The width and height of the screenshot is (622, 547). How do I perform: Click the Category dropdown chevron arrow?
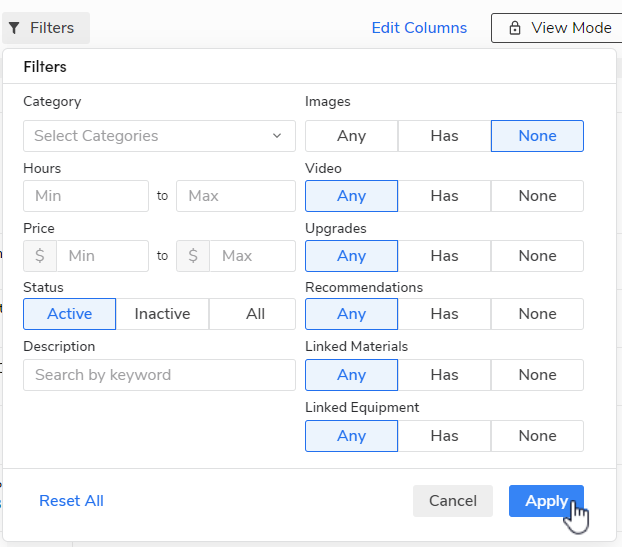click(277, 136)
